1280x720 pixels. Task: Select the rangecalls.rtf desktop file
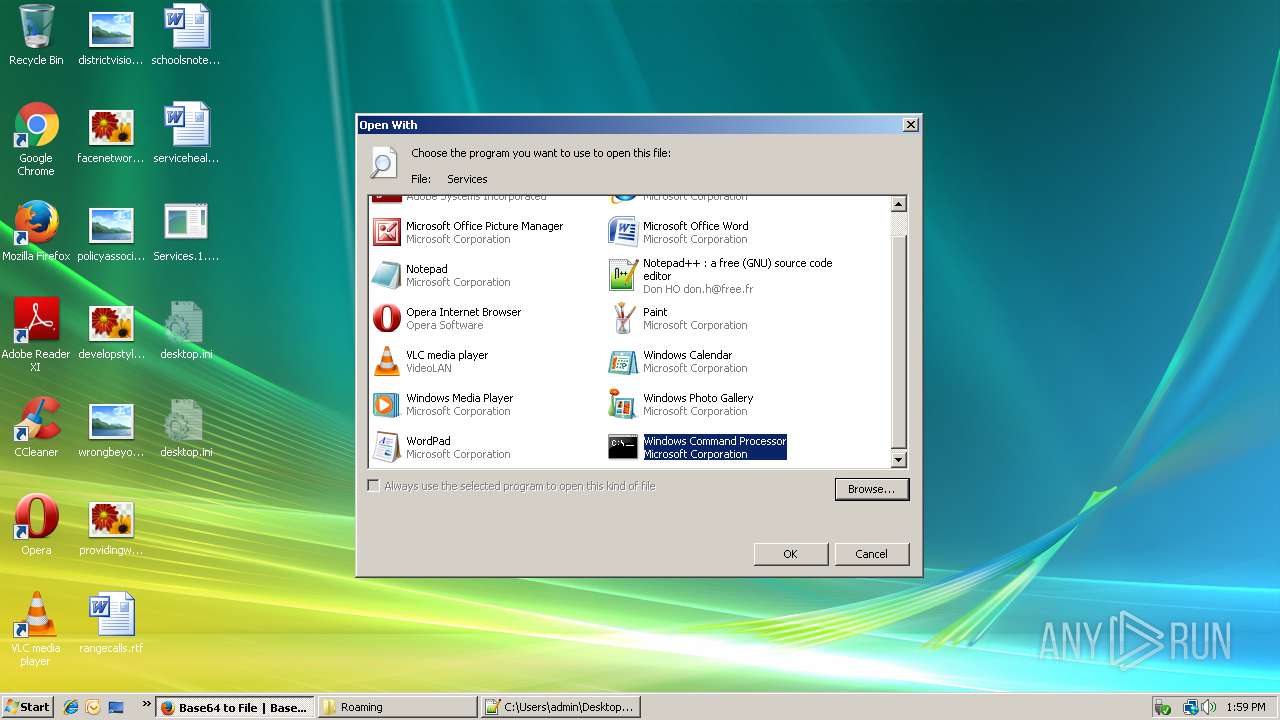point(111,623)
